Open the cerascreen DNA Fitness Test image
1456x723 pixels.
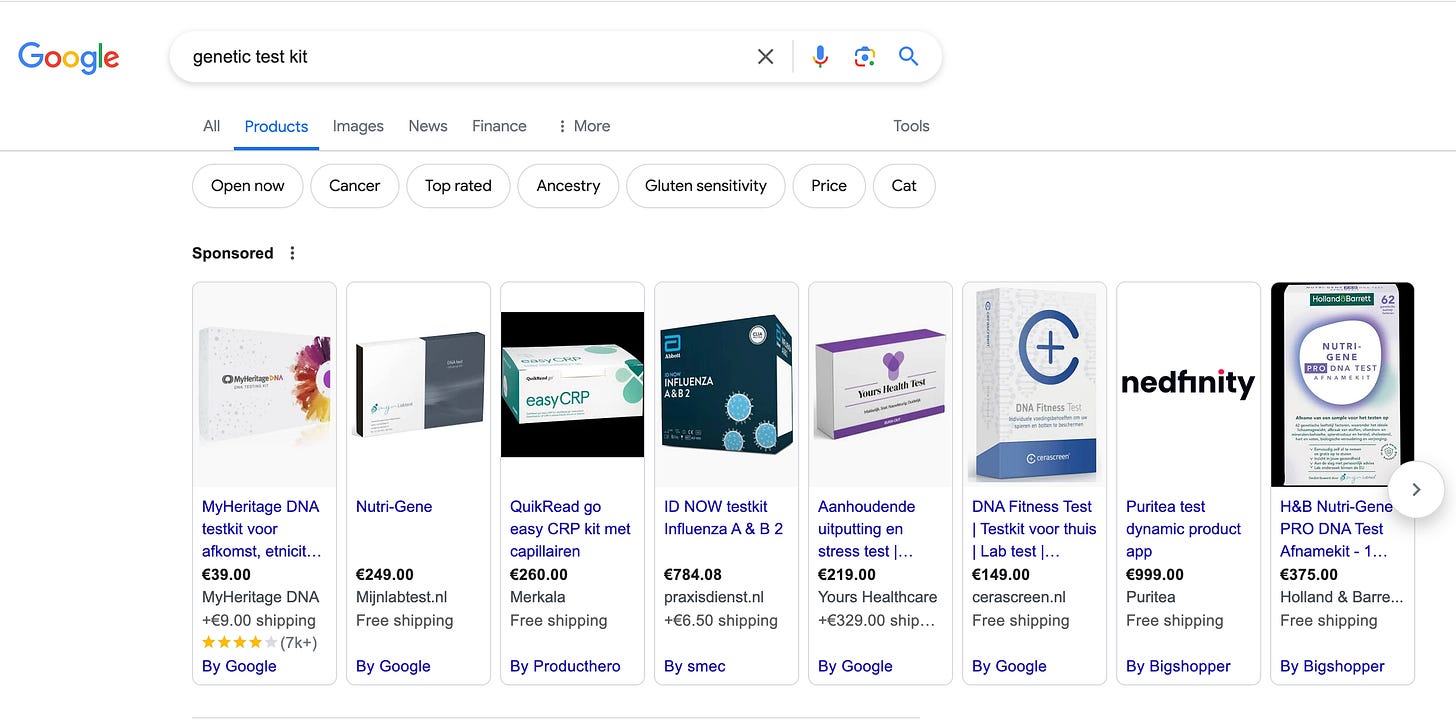click(x=1034, y=384)
